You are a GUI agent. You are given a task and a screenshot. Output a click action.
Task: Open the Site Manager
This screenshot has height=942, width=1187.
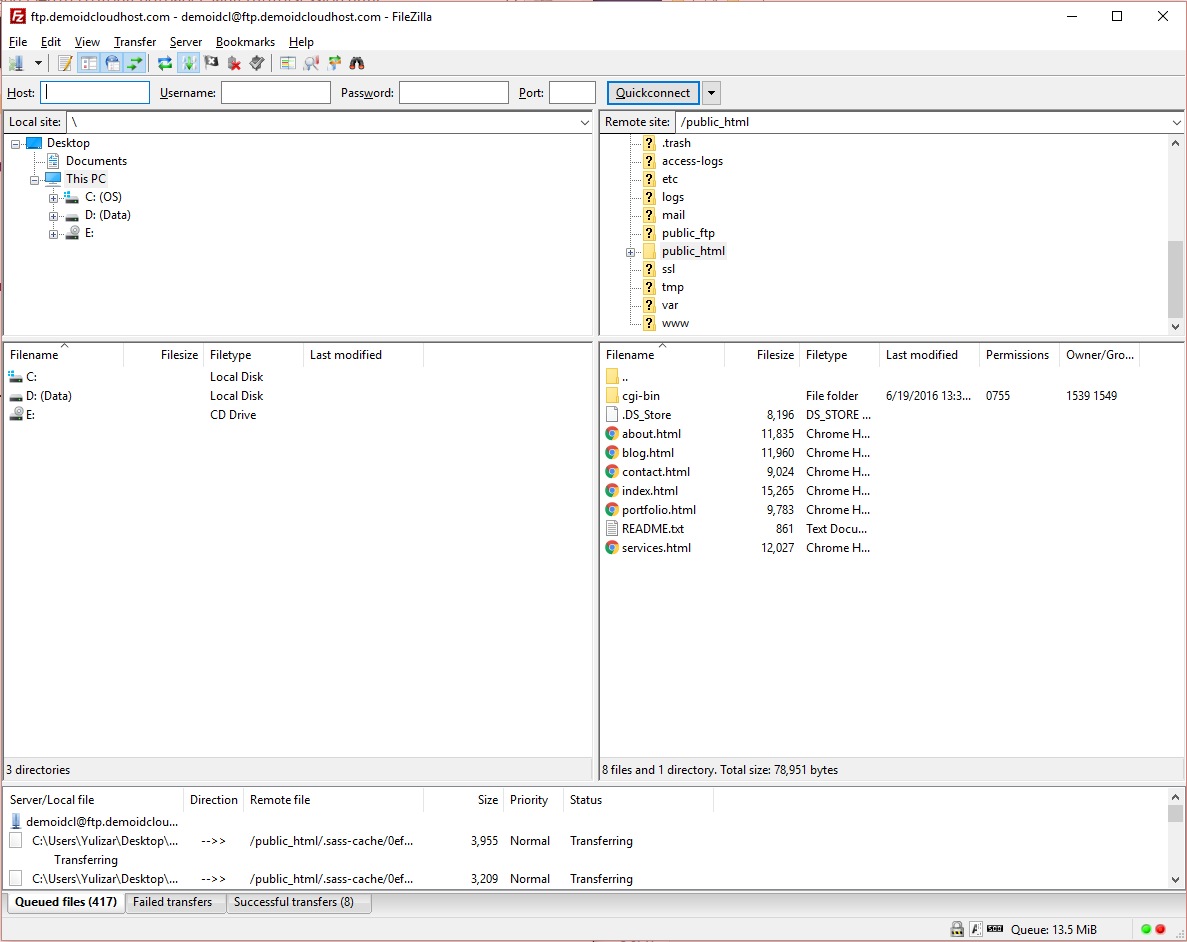click(x=16, y=62)
